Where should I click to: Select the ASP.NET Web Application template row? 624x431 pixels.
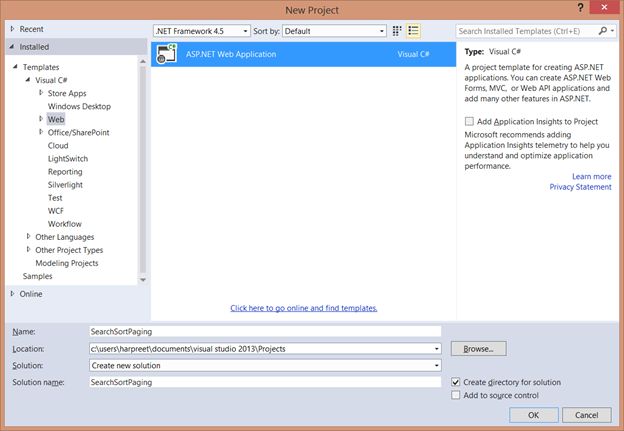304,54
